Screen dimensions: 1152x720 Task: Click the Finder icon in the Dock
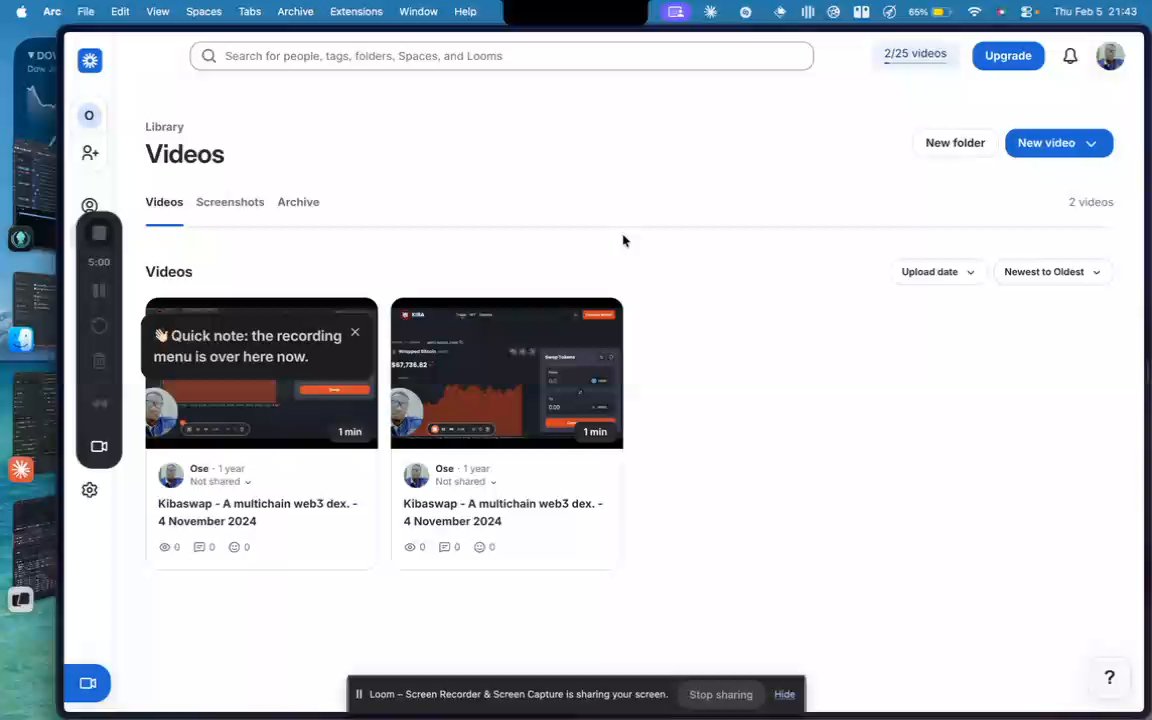(21, 339)
